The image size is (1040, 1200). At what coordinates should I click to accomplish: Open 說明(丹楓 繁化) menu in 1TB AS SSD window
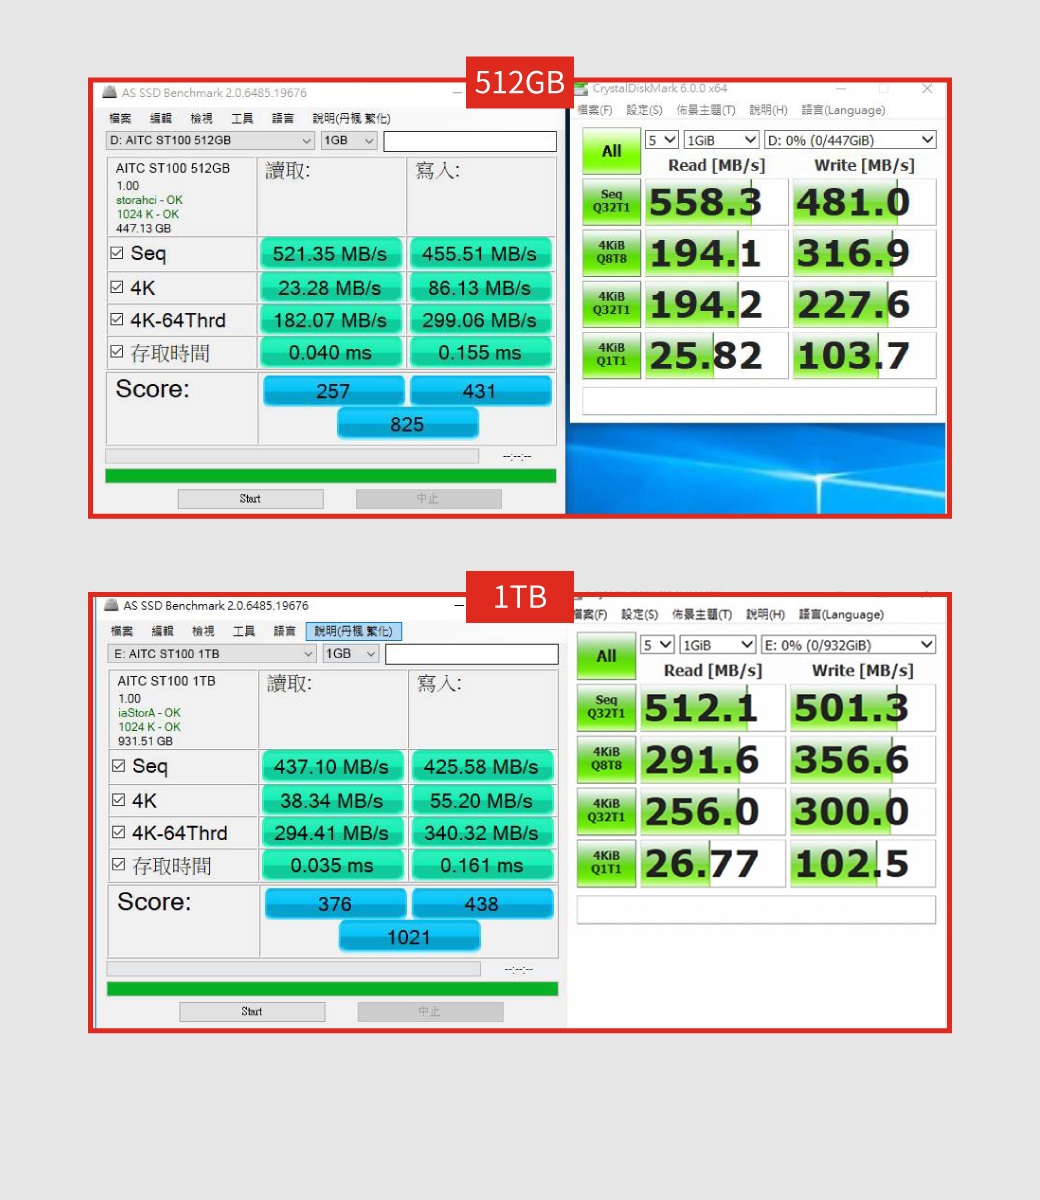353,631
